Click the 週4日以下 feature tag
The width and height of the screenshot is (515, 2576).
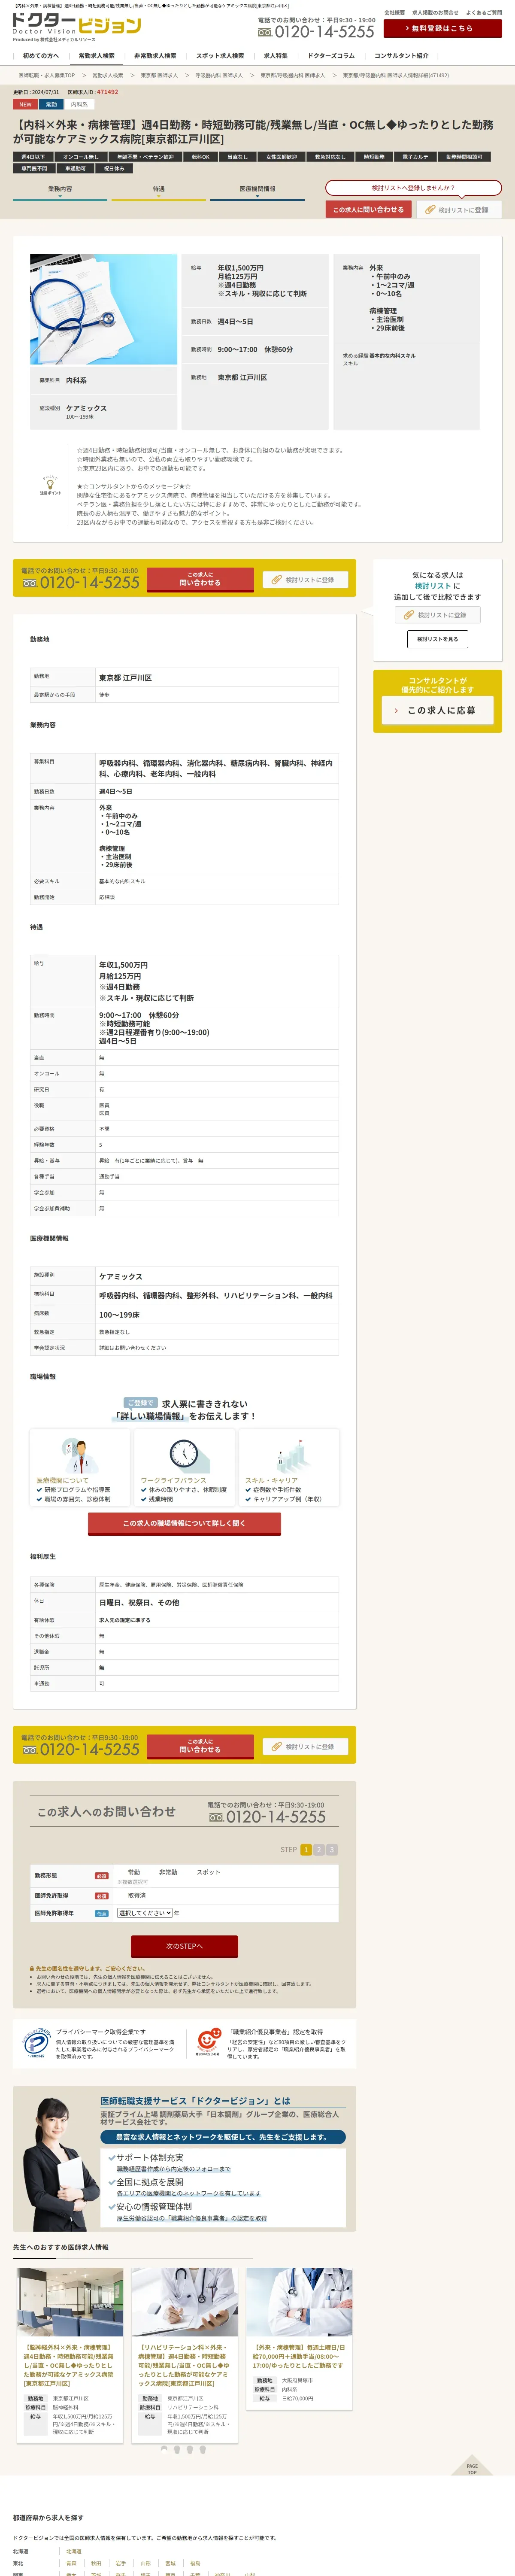coord(33,157)
